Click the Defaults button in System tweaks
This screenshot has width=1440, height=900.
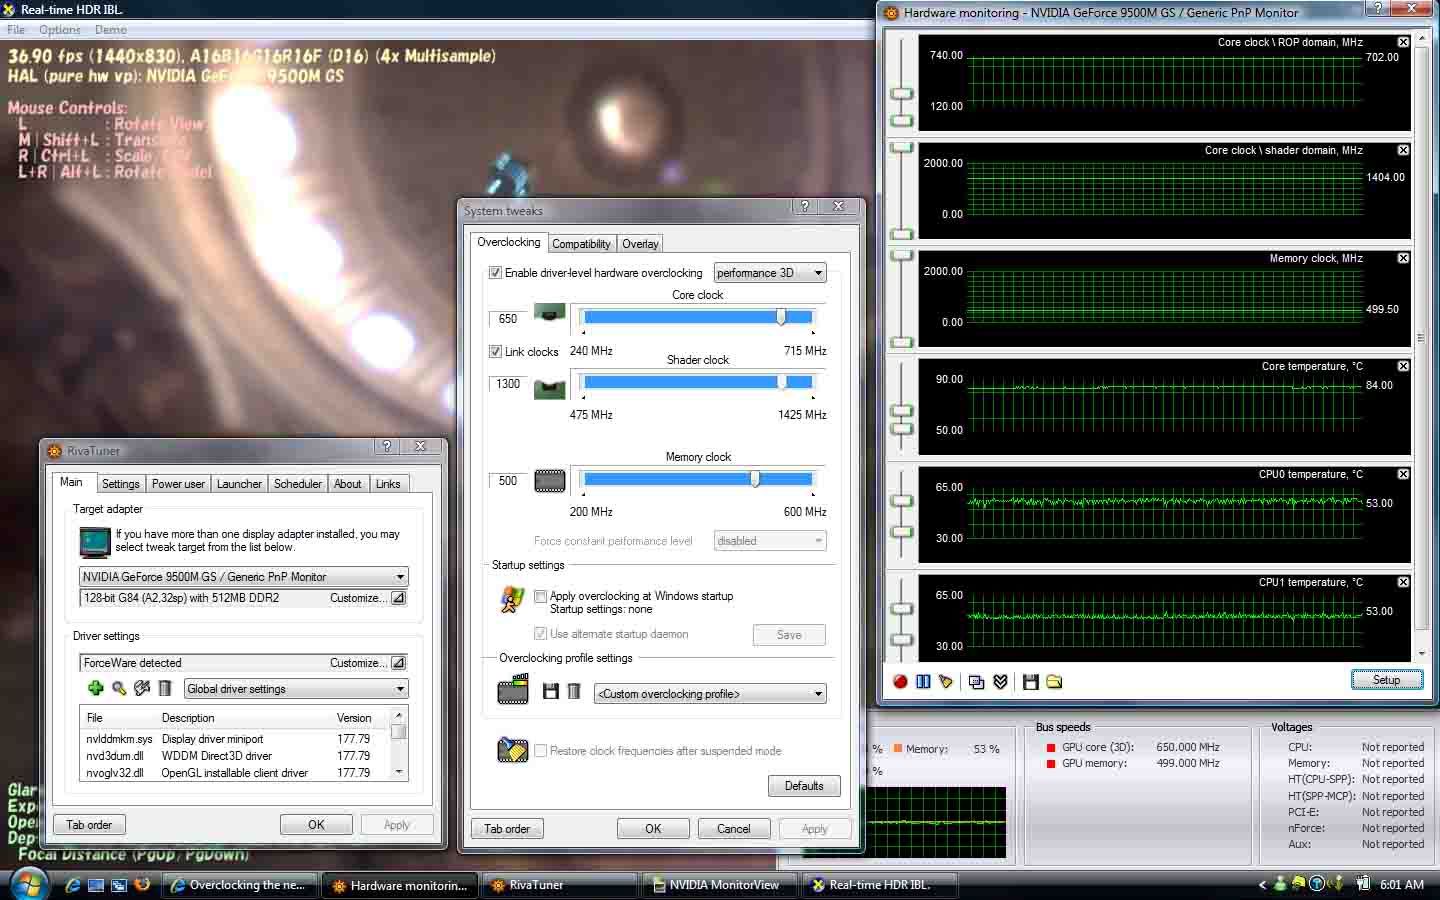804,786
